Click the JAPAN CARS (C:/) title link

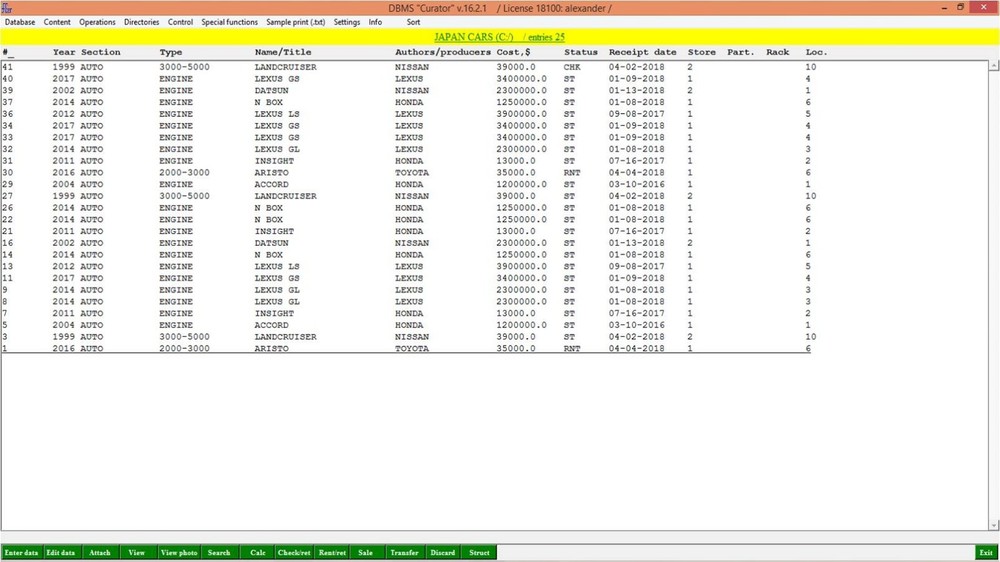pos(473,37)
